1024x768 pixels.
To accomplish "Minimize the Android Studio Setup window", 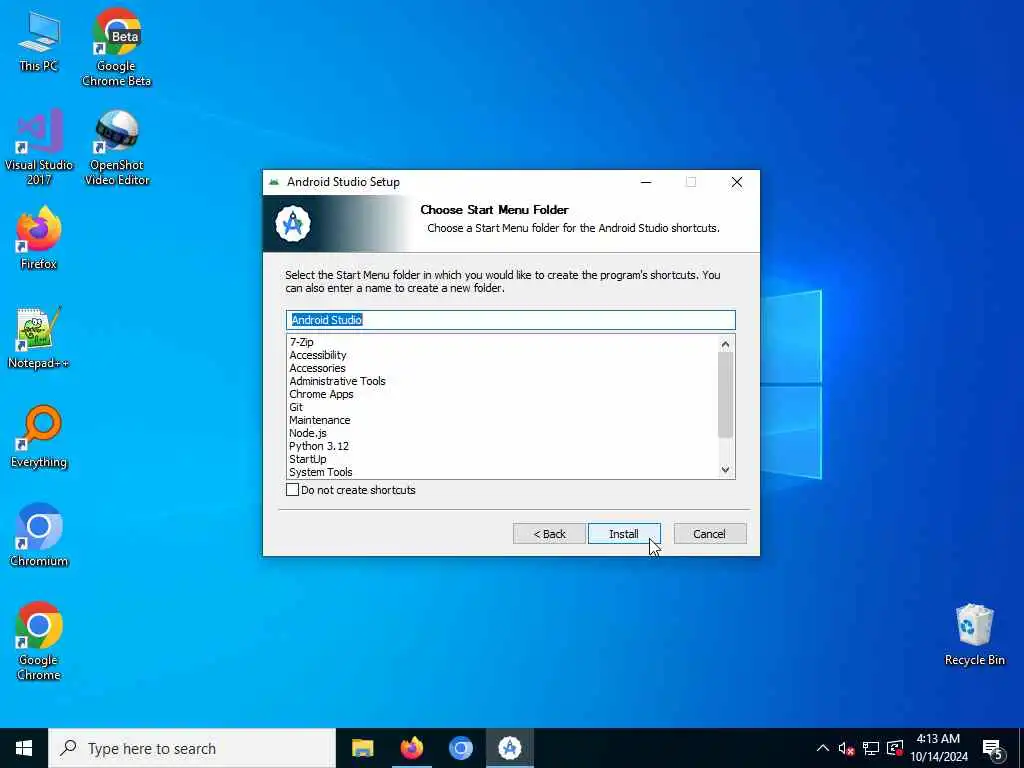I will (x=646, y=182).
